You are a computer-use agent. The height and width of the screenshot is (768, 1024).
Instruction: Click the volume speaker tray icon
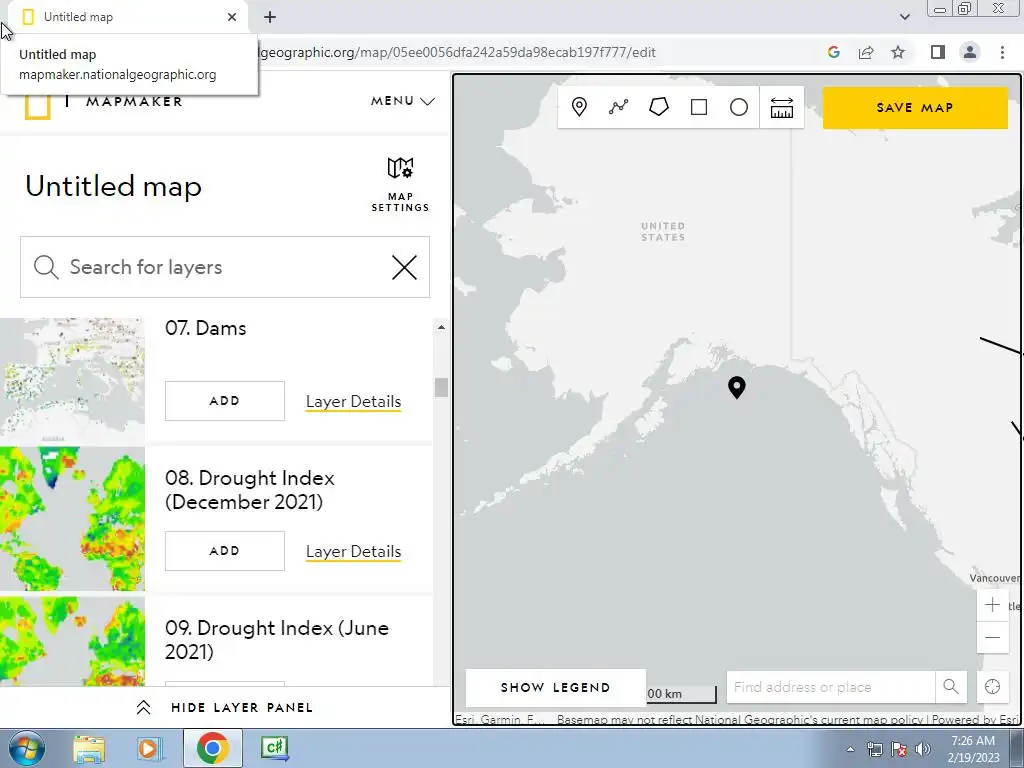coord(923,749)
